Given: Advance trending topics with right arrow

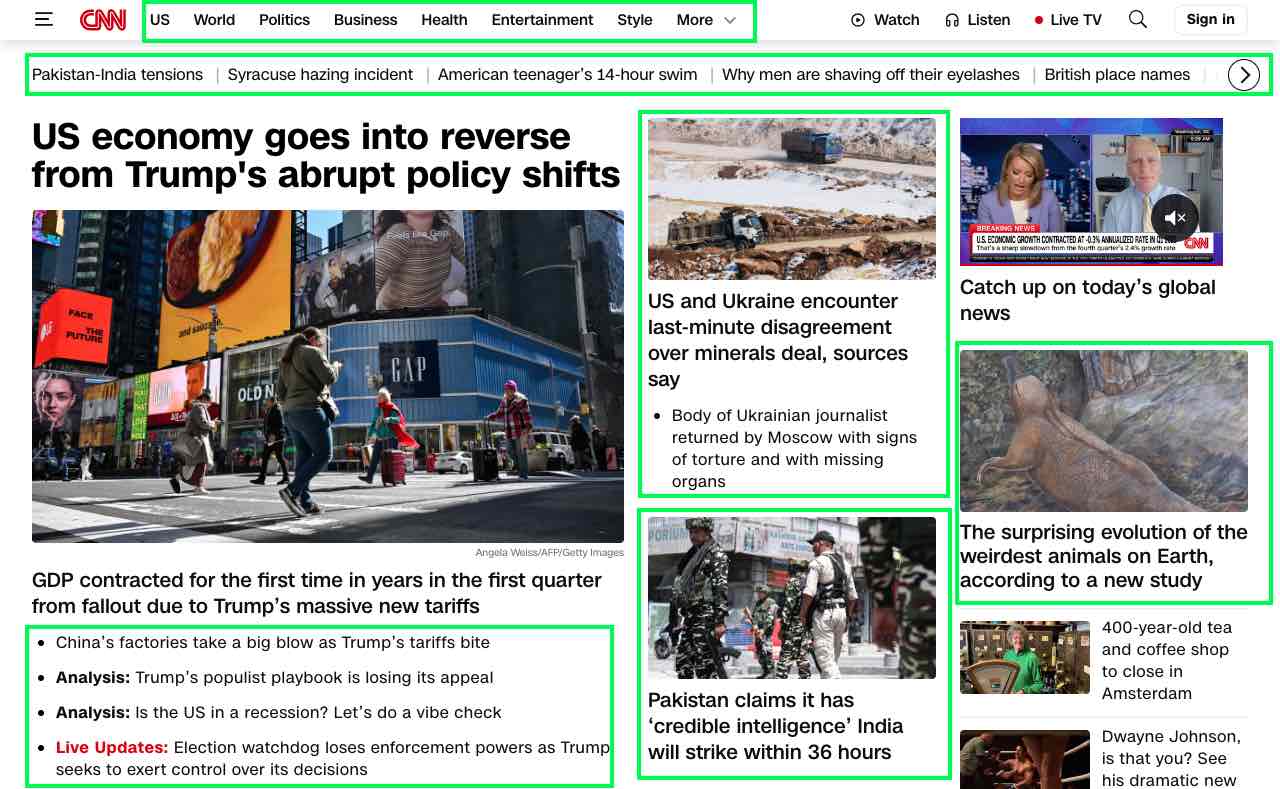Looking at the screenshot, I should tap(1243, 75).
